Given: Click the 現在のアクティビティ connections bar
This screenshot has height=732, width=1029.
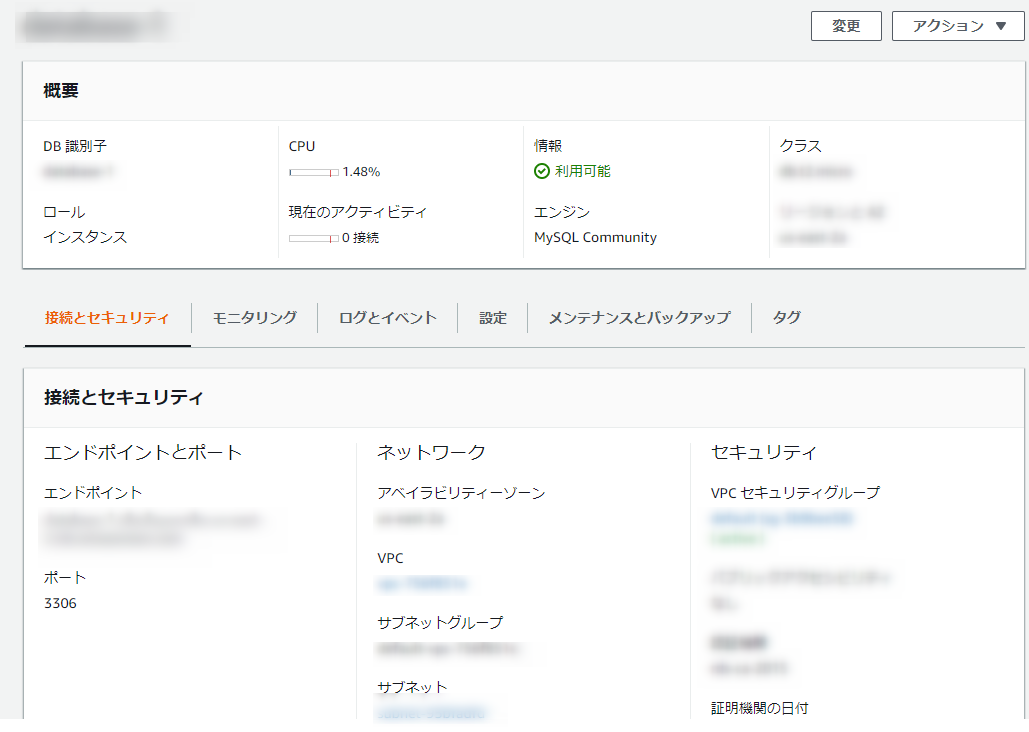Looking at the screenshot, I should pos(314,238).
